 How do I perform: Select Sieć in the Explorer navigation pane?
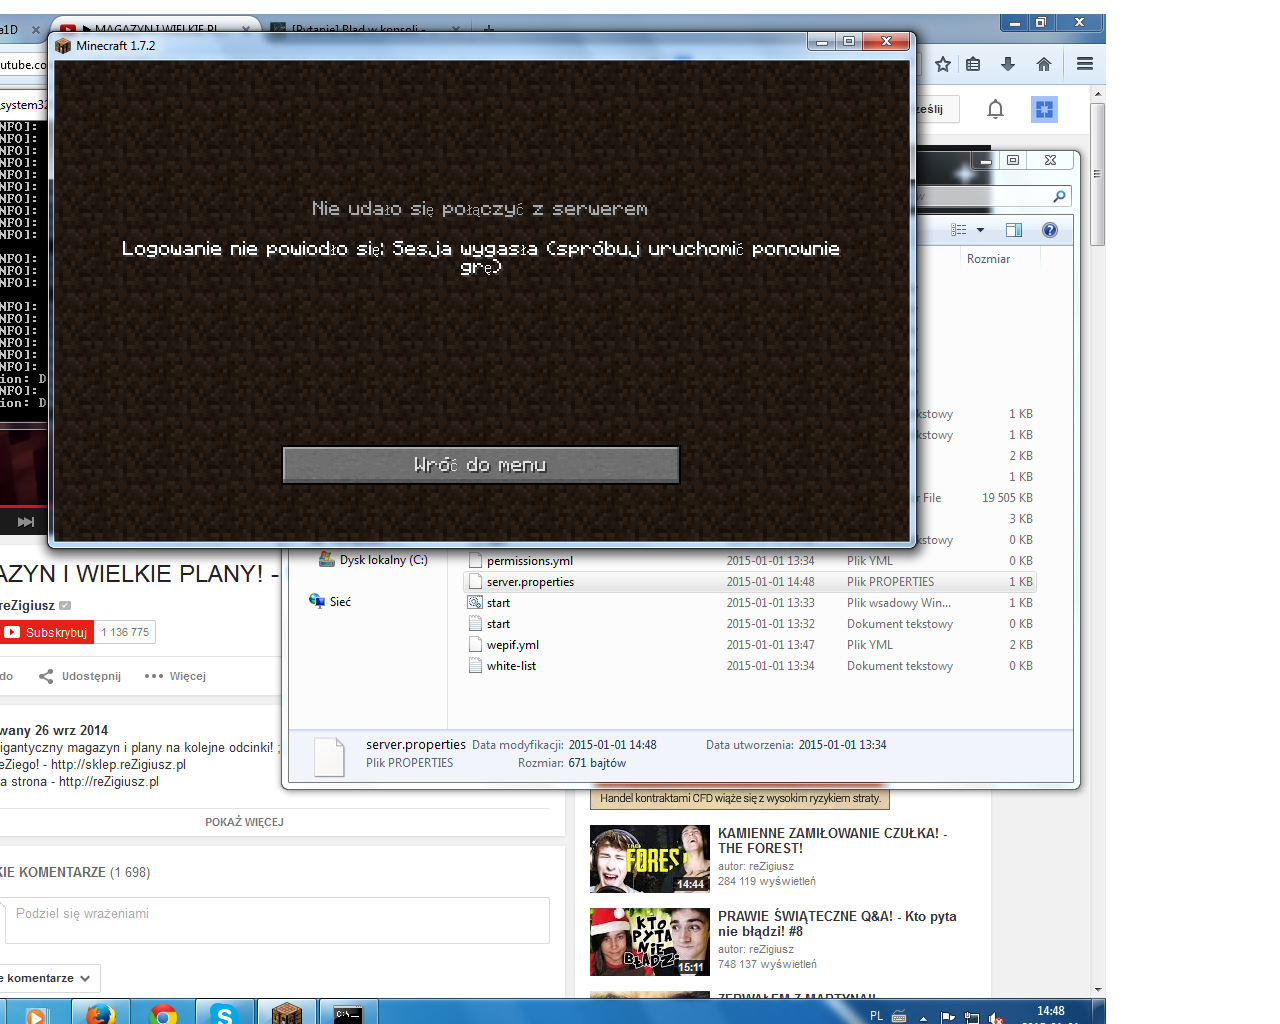point(331,602)
